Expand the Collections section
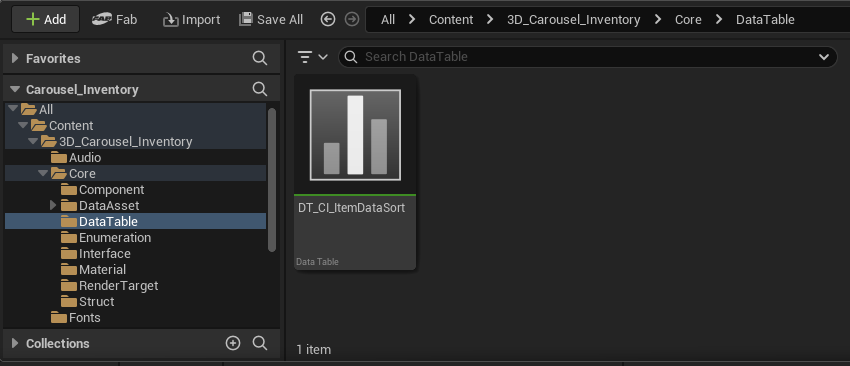Viewport: 850px width, 366px height. coord(15,343)
